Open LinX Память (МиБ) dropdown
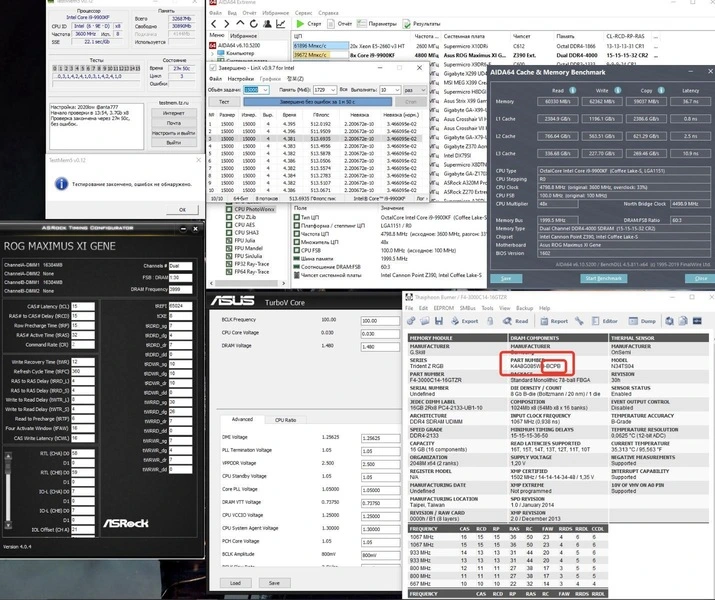Screen dimensions: 715x600 (333, 90)
